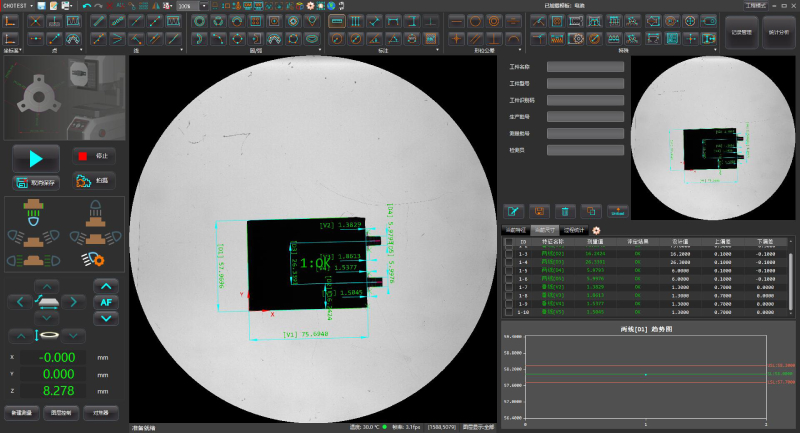The image size is (800, 433).
Task: Click the 工件名称 input field
Action: click(x=585, y=67)
